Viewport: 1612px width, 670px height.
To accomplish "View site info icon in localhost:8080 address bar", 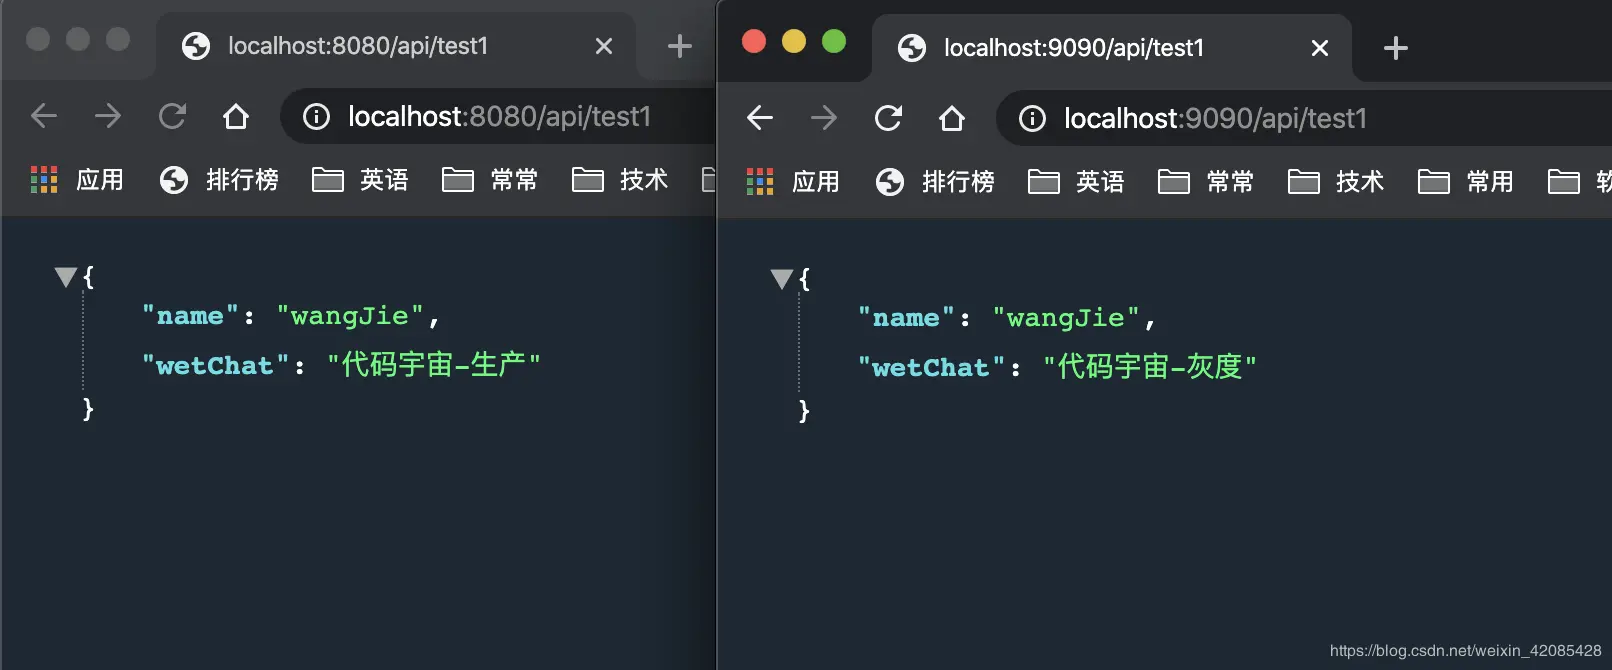I will (317, 117).
